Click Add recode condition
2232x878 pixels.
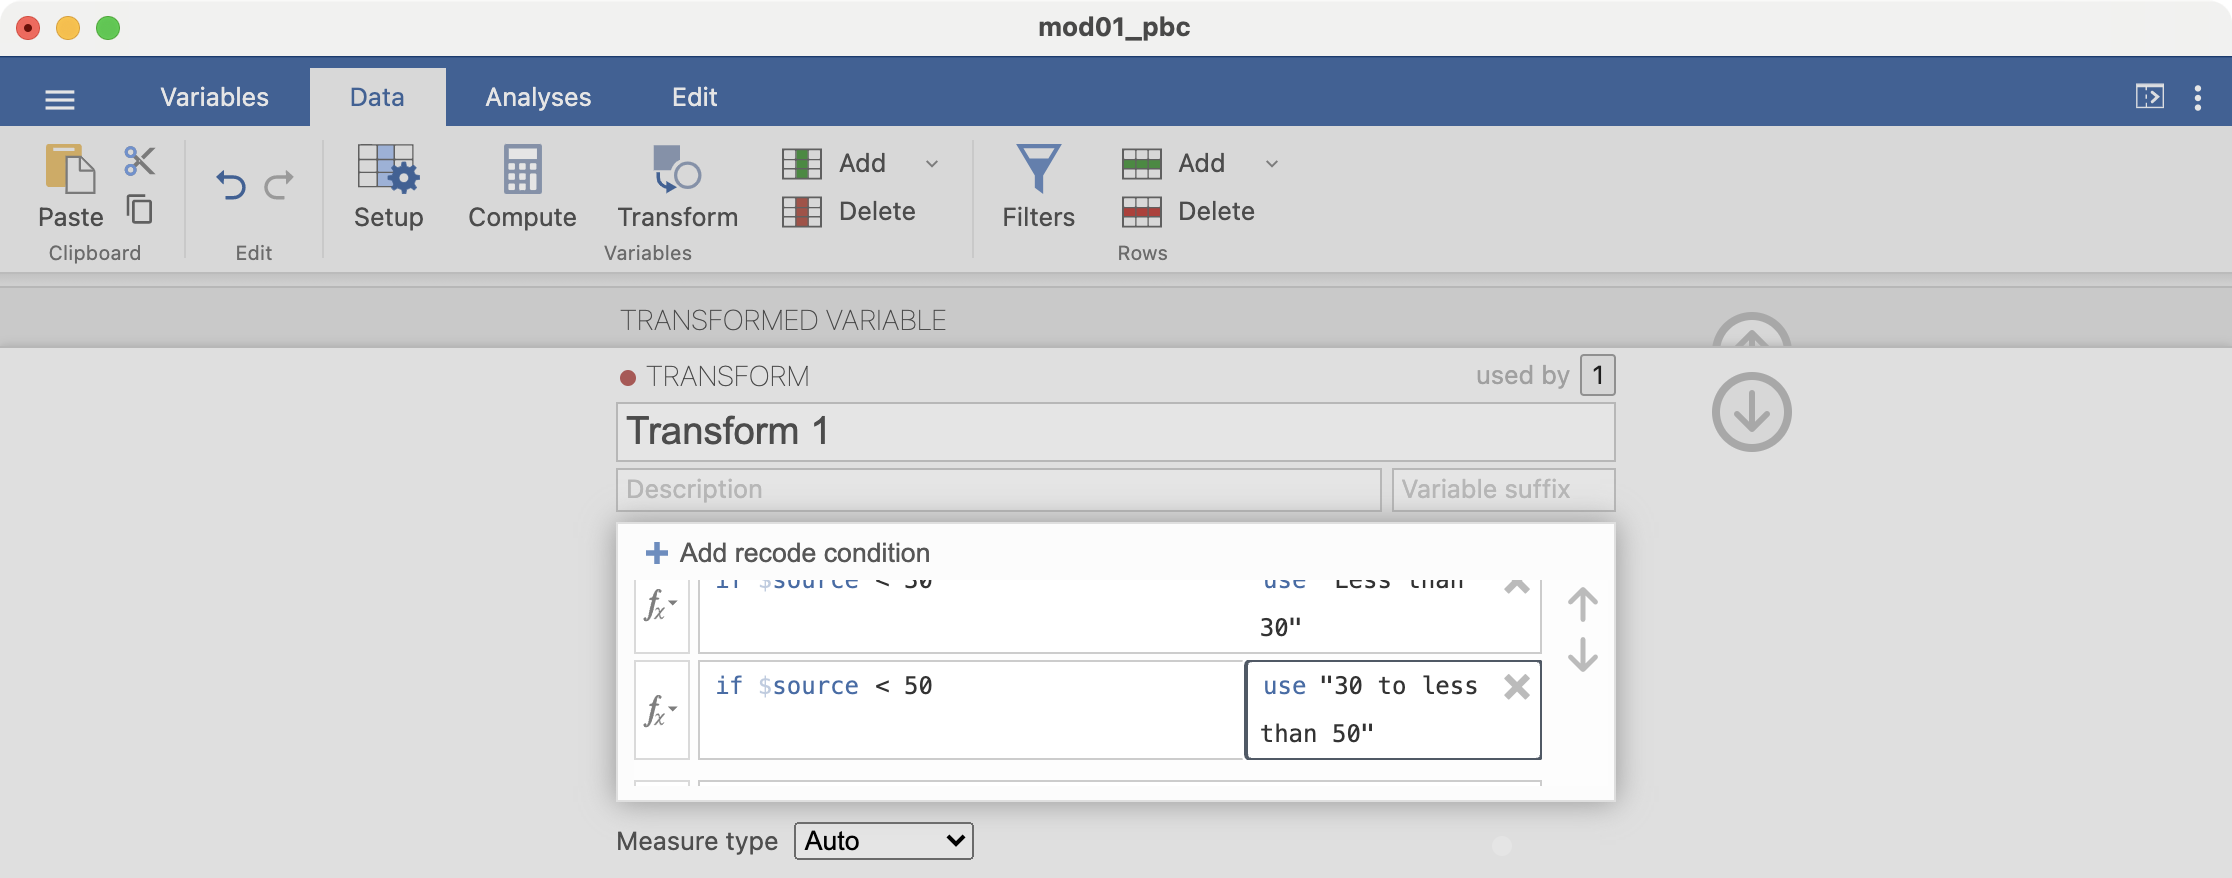pyautogui.click(x=789, y=553)
